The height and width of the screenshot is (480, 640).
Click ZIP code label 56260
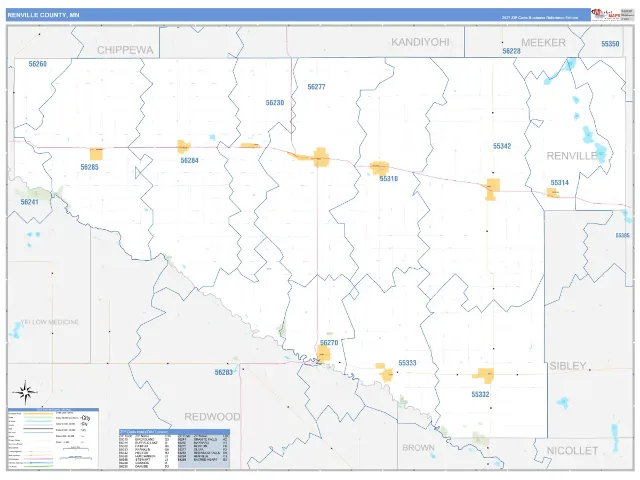38,64
